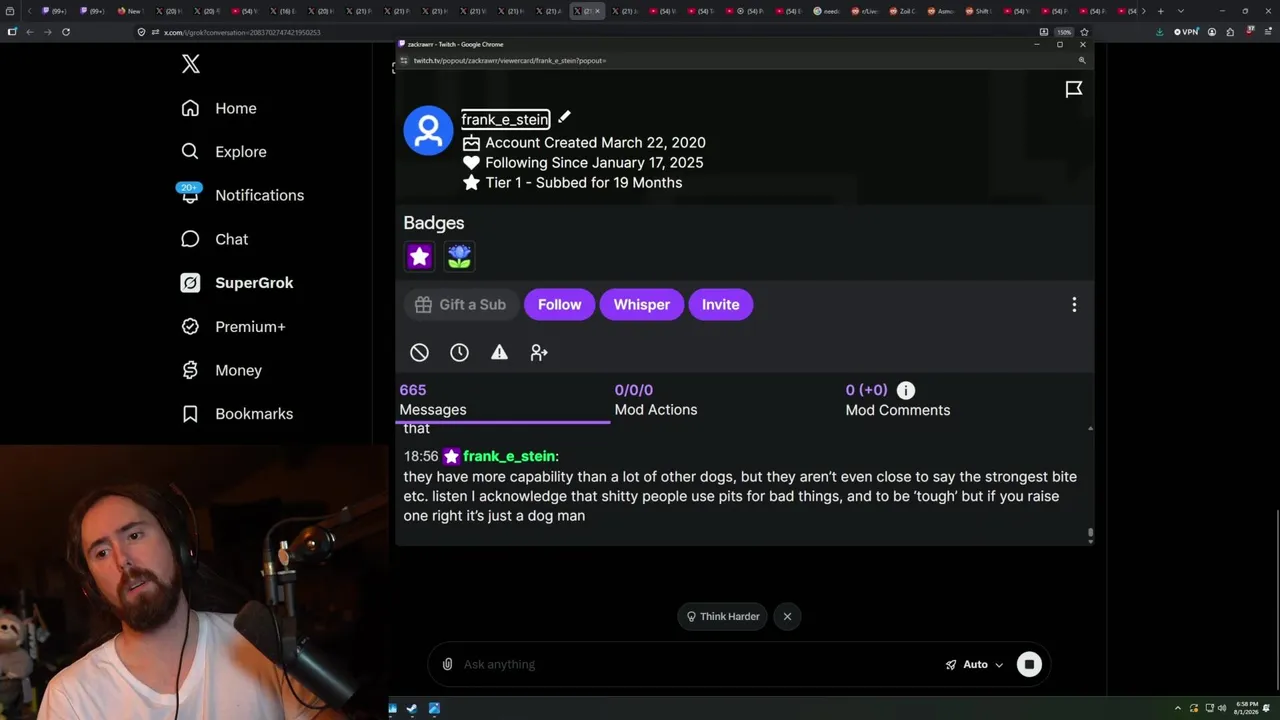This screenshot has height=720, width=1280.
Task: Click the timeout clock icon
Action: pyautogui.click(x=459, y=352)
